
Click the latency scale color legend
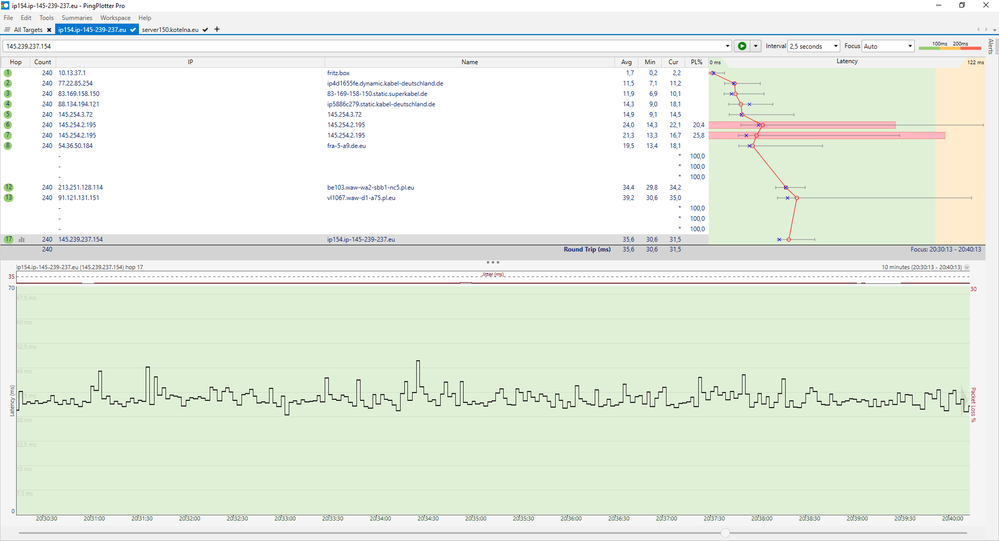(x=950, y=46)
